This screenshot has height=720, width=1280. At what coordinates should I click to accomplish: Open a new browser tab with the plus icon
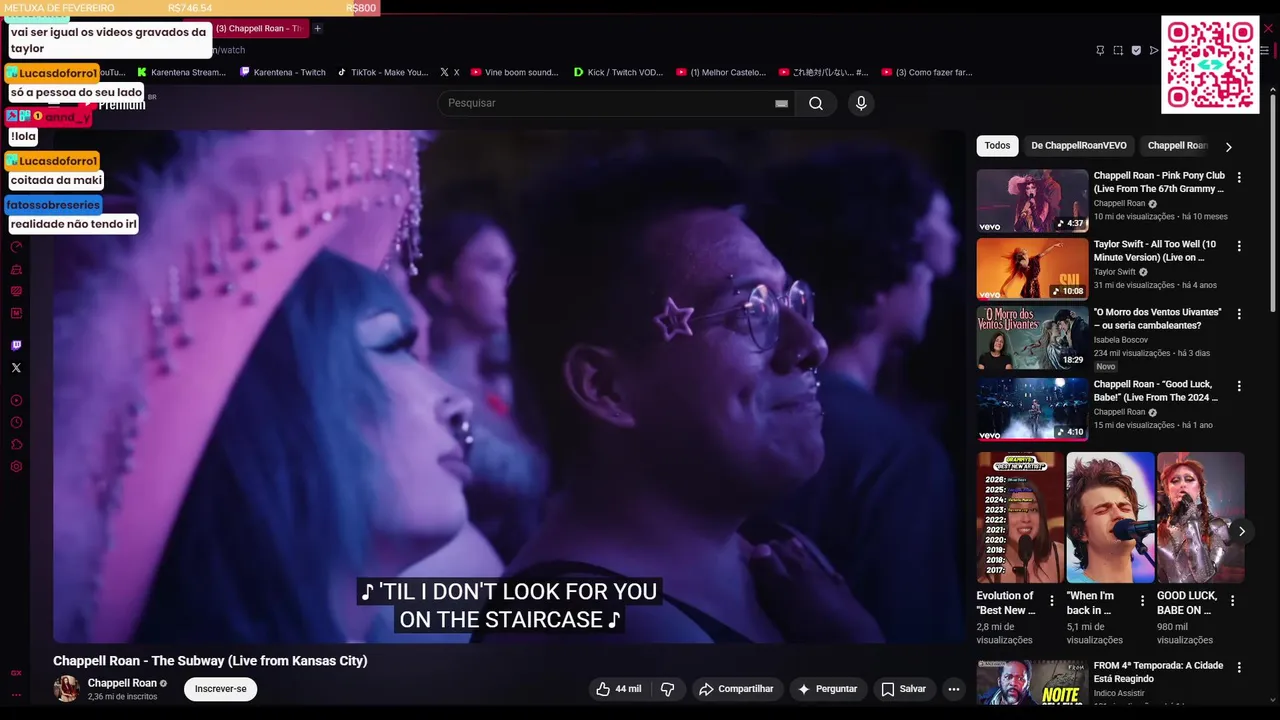pos(317,28)
